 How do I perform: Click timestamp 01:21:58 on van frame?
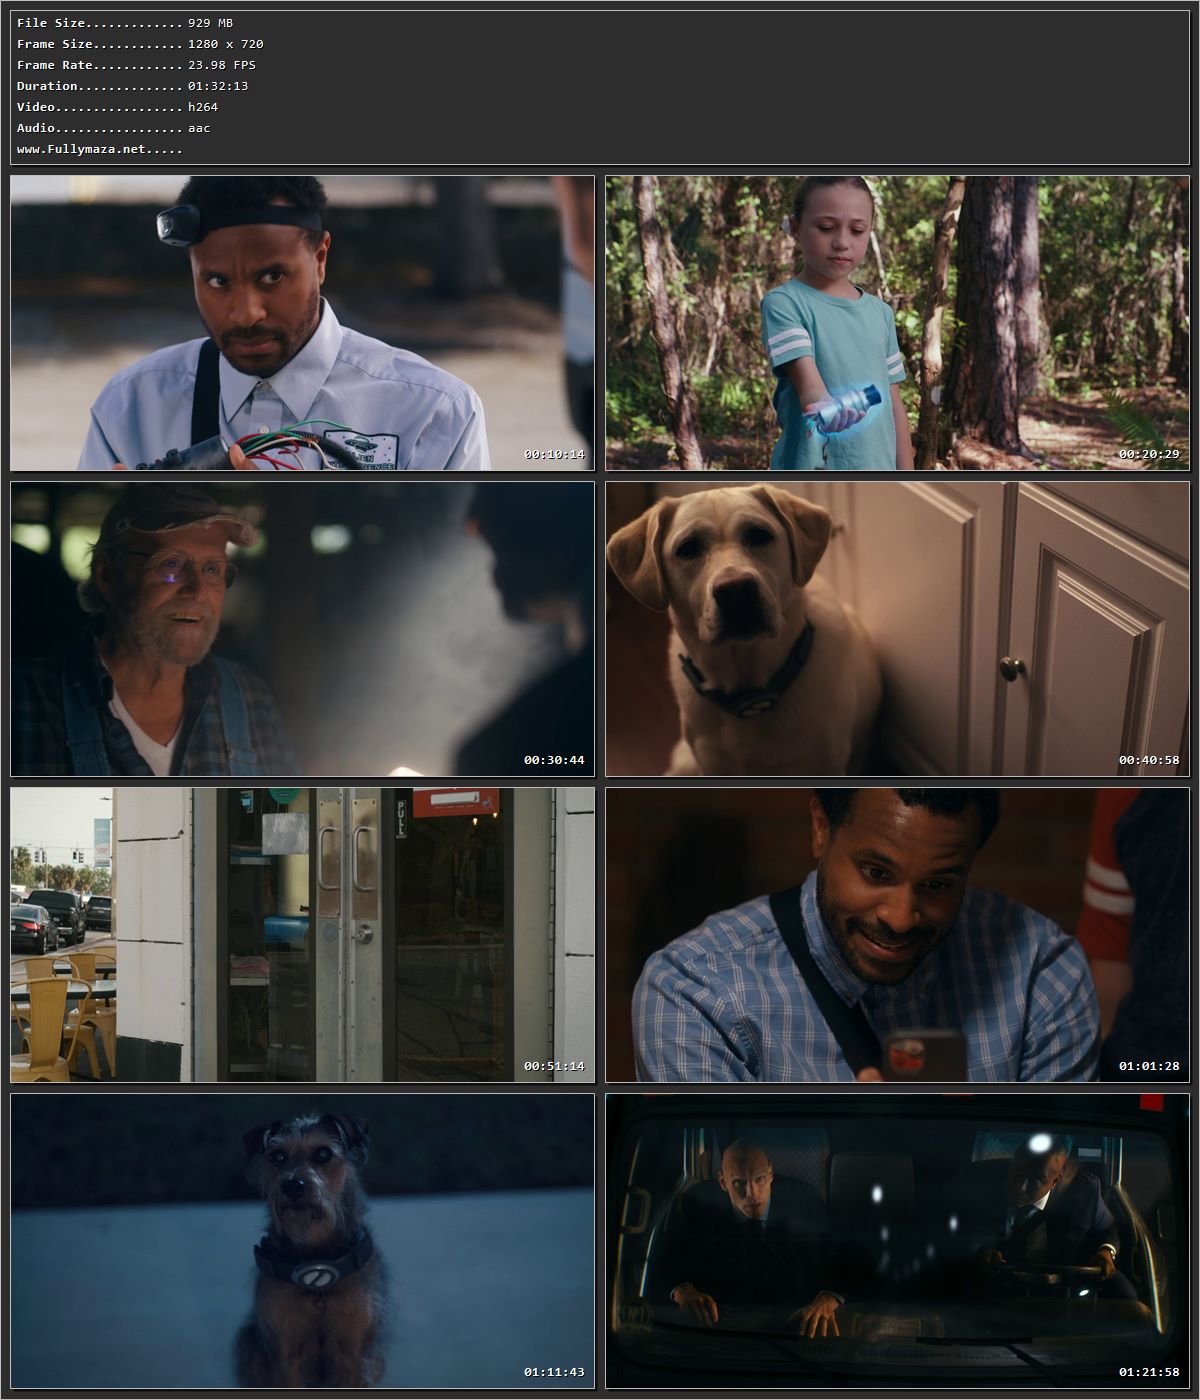[1149, 1372]
